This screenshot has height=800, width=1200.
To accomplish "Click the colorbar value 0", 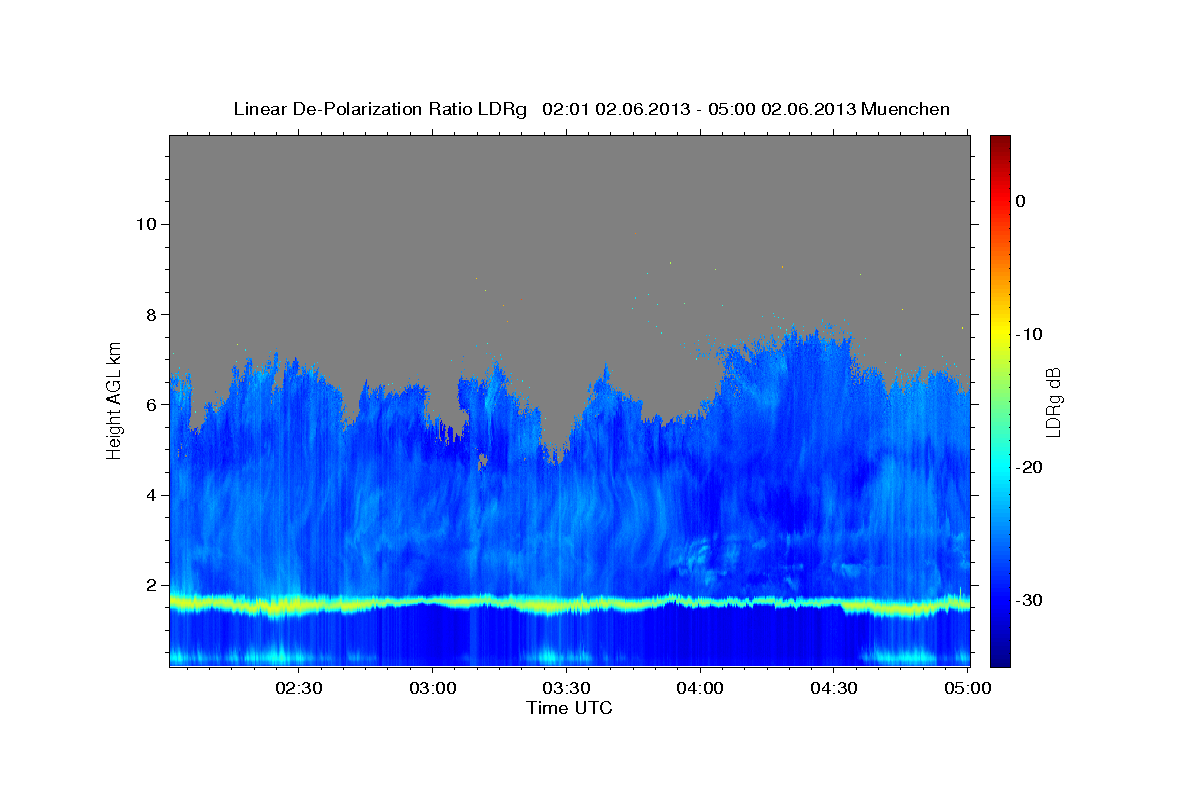I will pyautogui.click(x=1021, y=201).
